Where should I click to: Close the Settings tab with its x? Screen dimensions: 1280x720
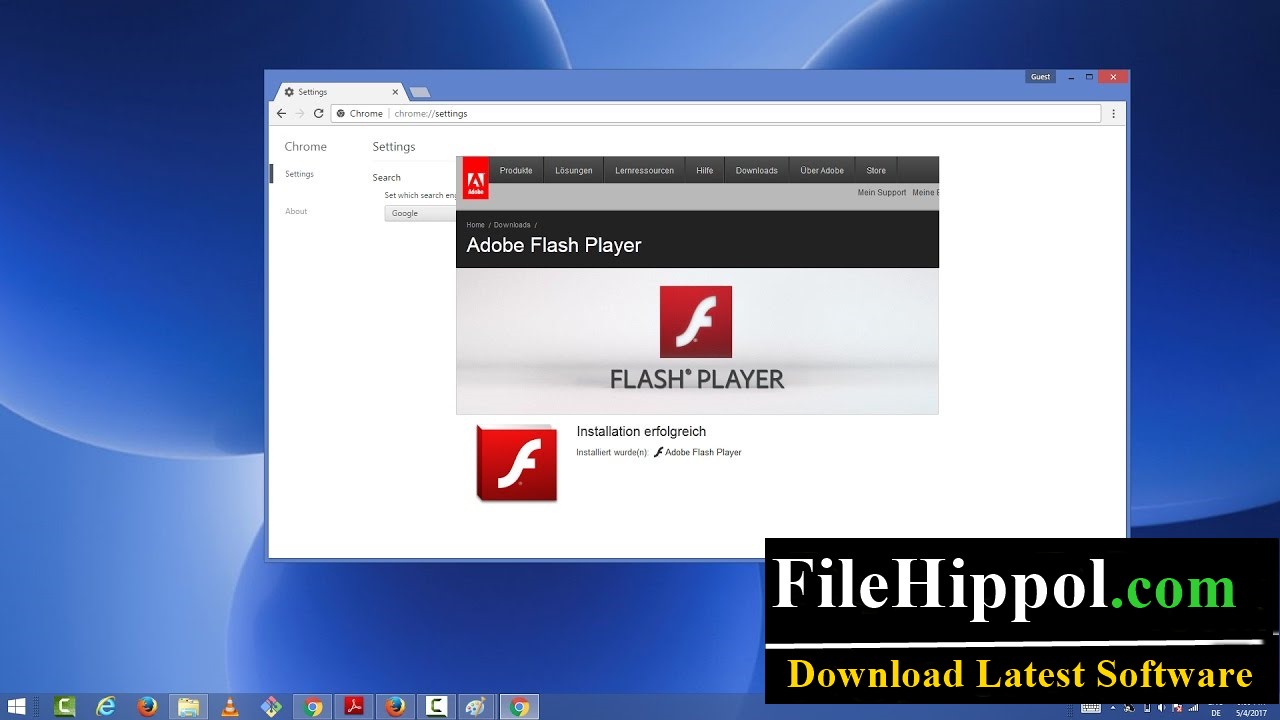395,92
